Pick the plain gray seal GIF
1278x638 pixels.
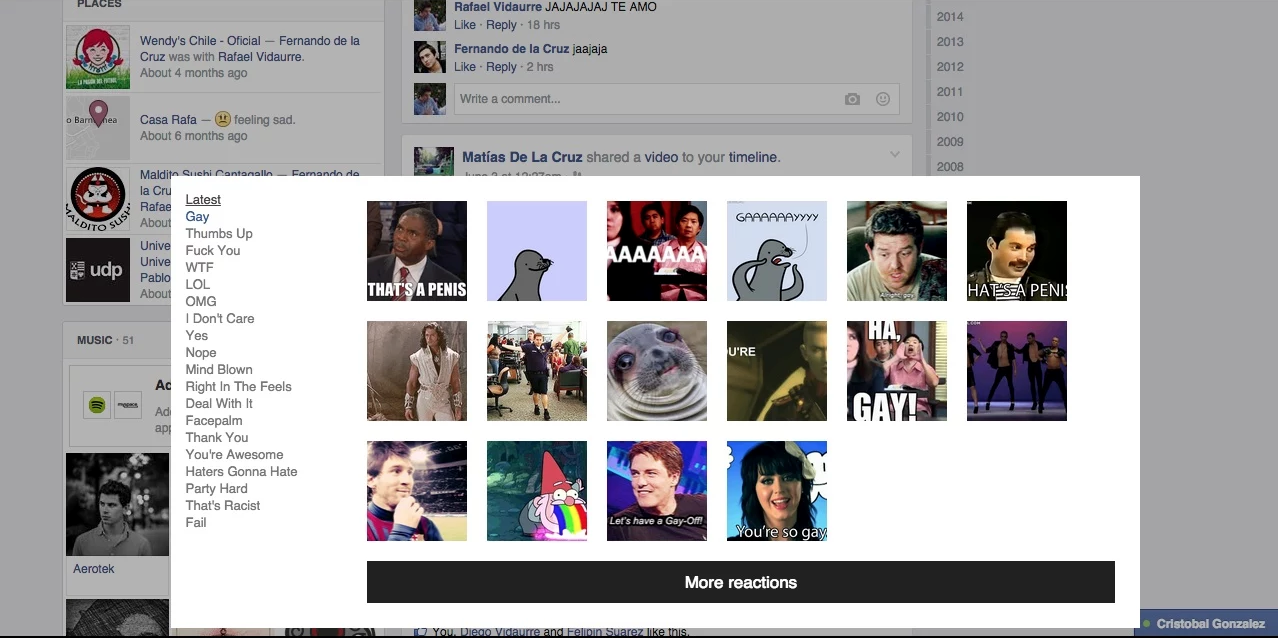click(537, 251)
